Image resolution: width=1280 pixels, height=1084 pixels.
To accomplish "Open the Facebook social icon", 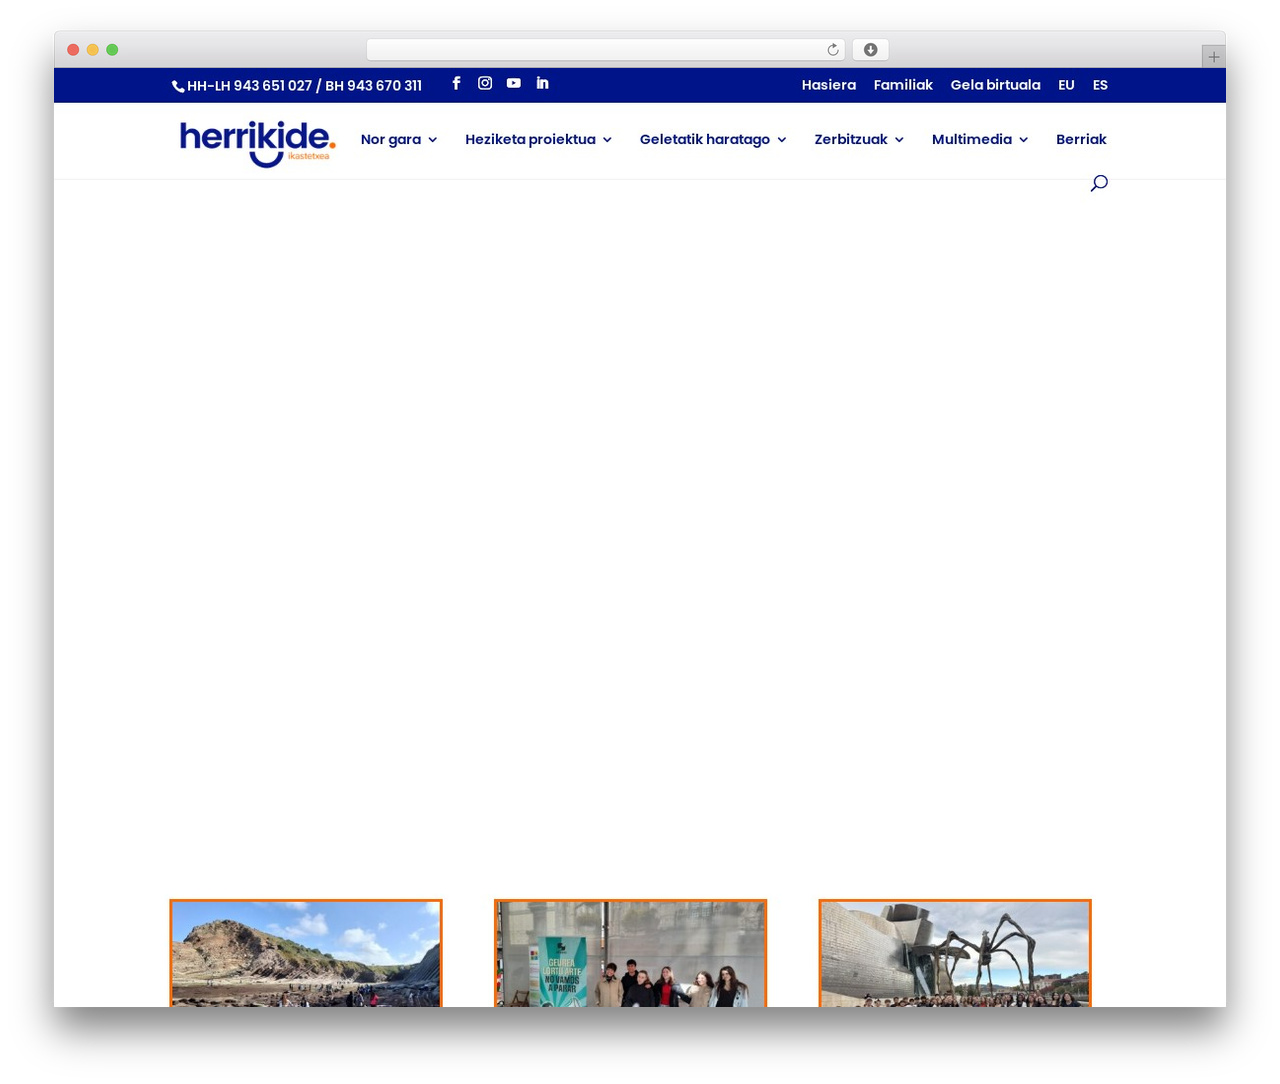I will [456, 83].
